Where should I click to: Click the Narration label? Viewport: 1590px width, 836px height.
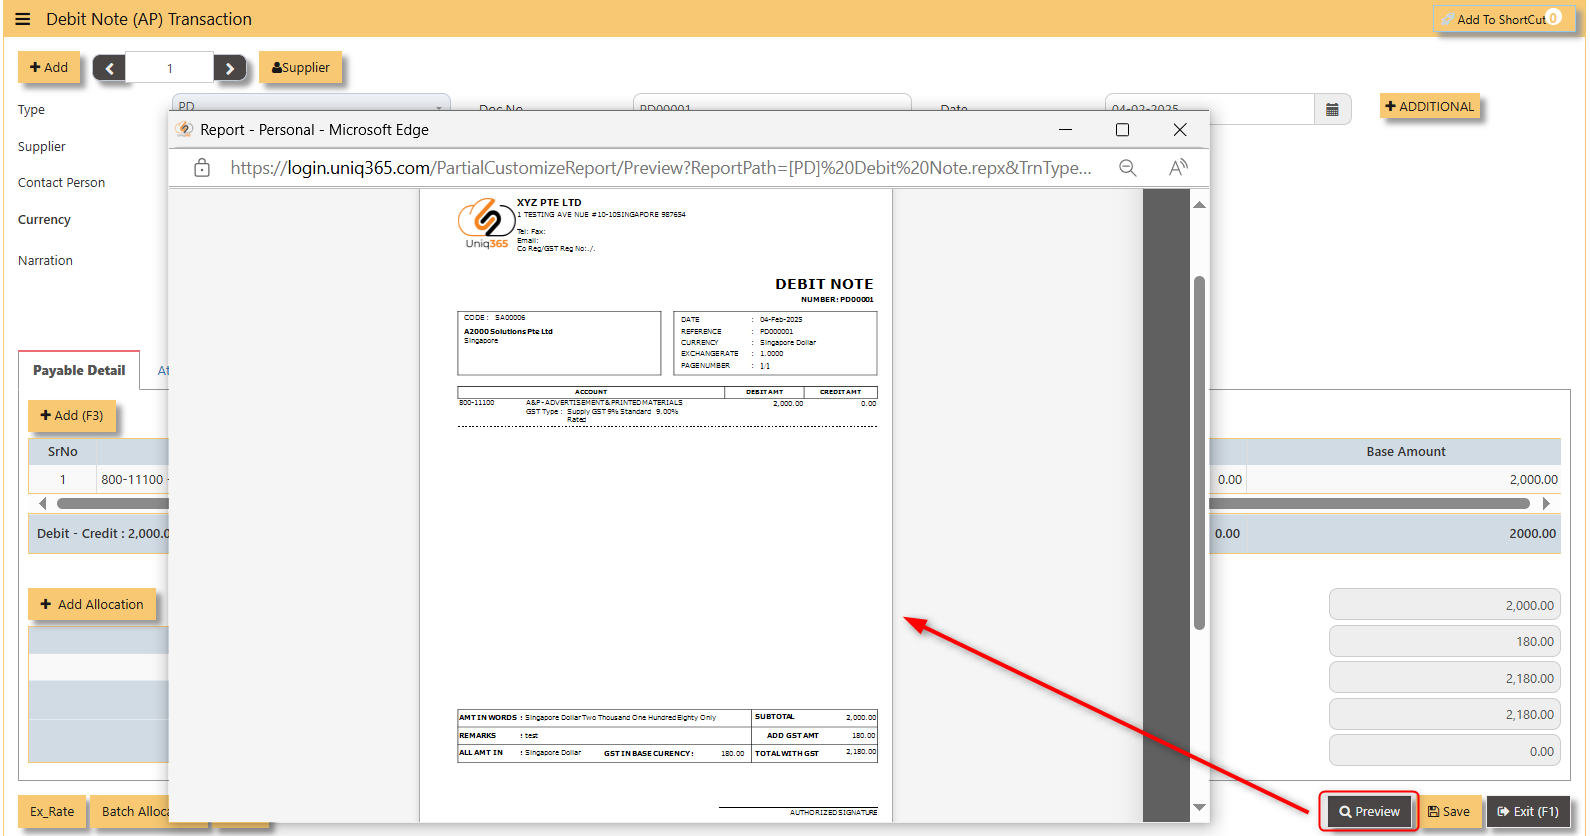pyautogui.click(x=45, y=260)
